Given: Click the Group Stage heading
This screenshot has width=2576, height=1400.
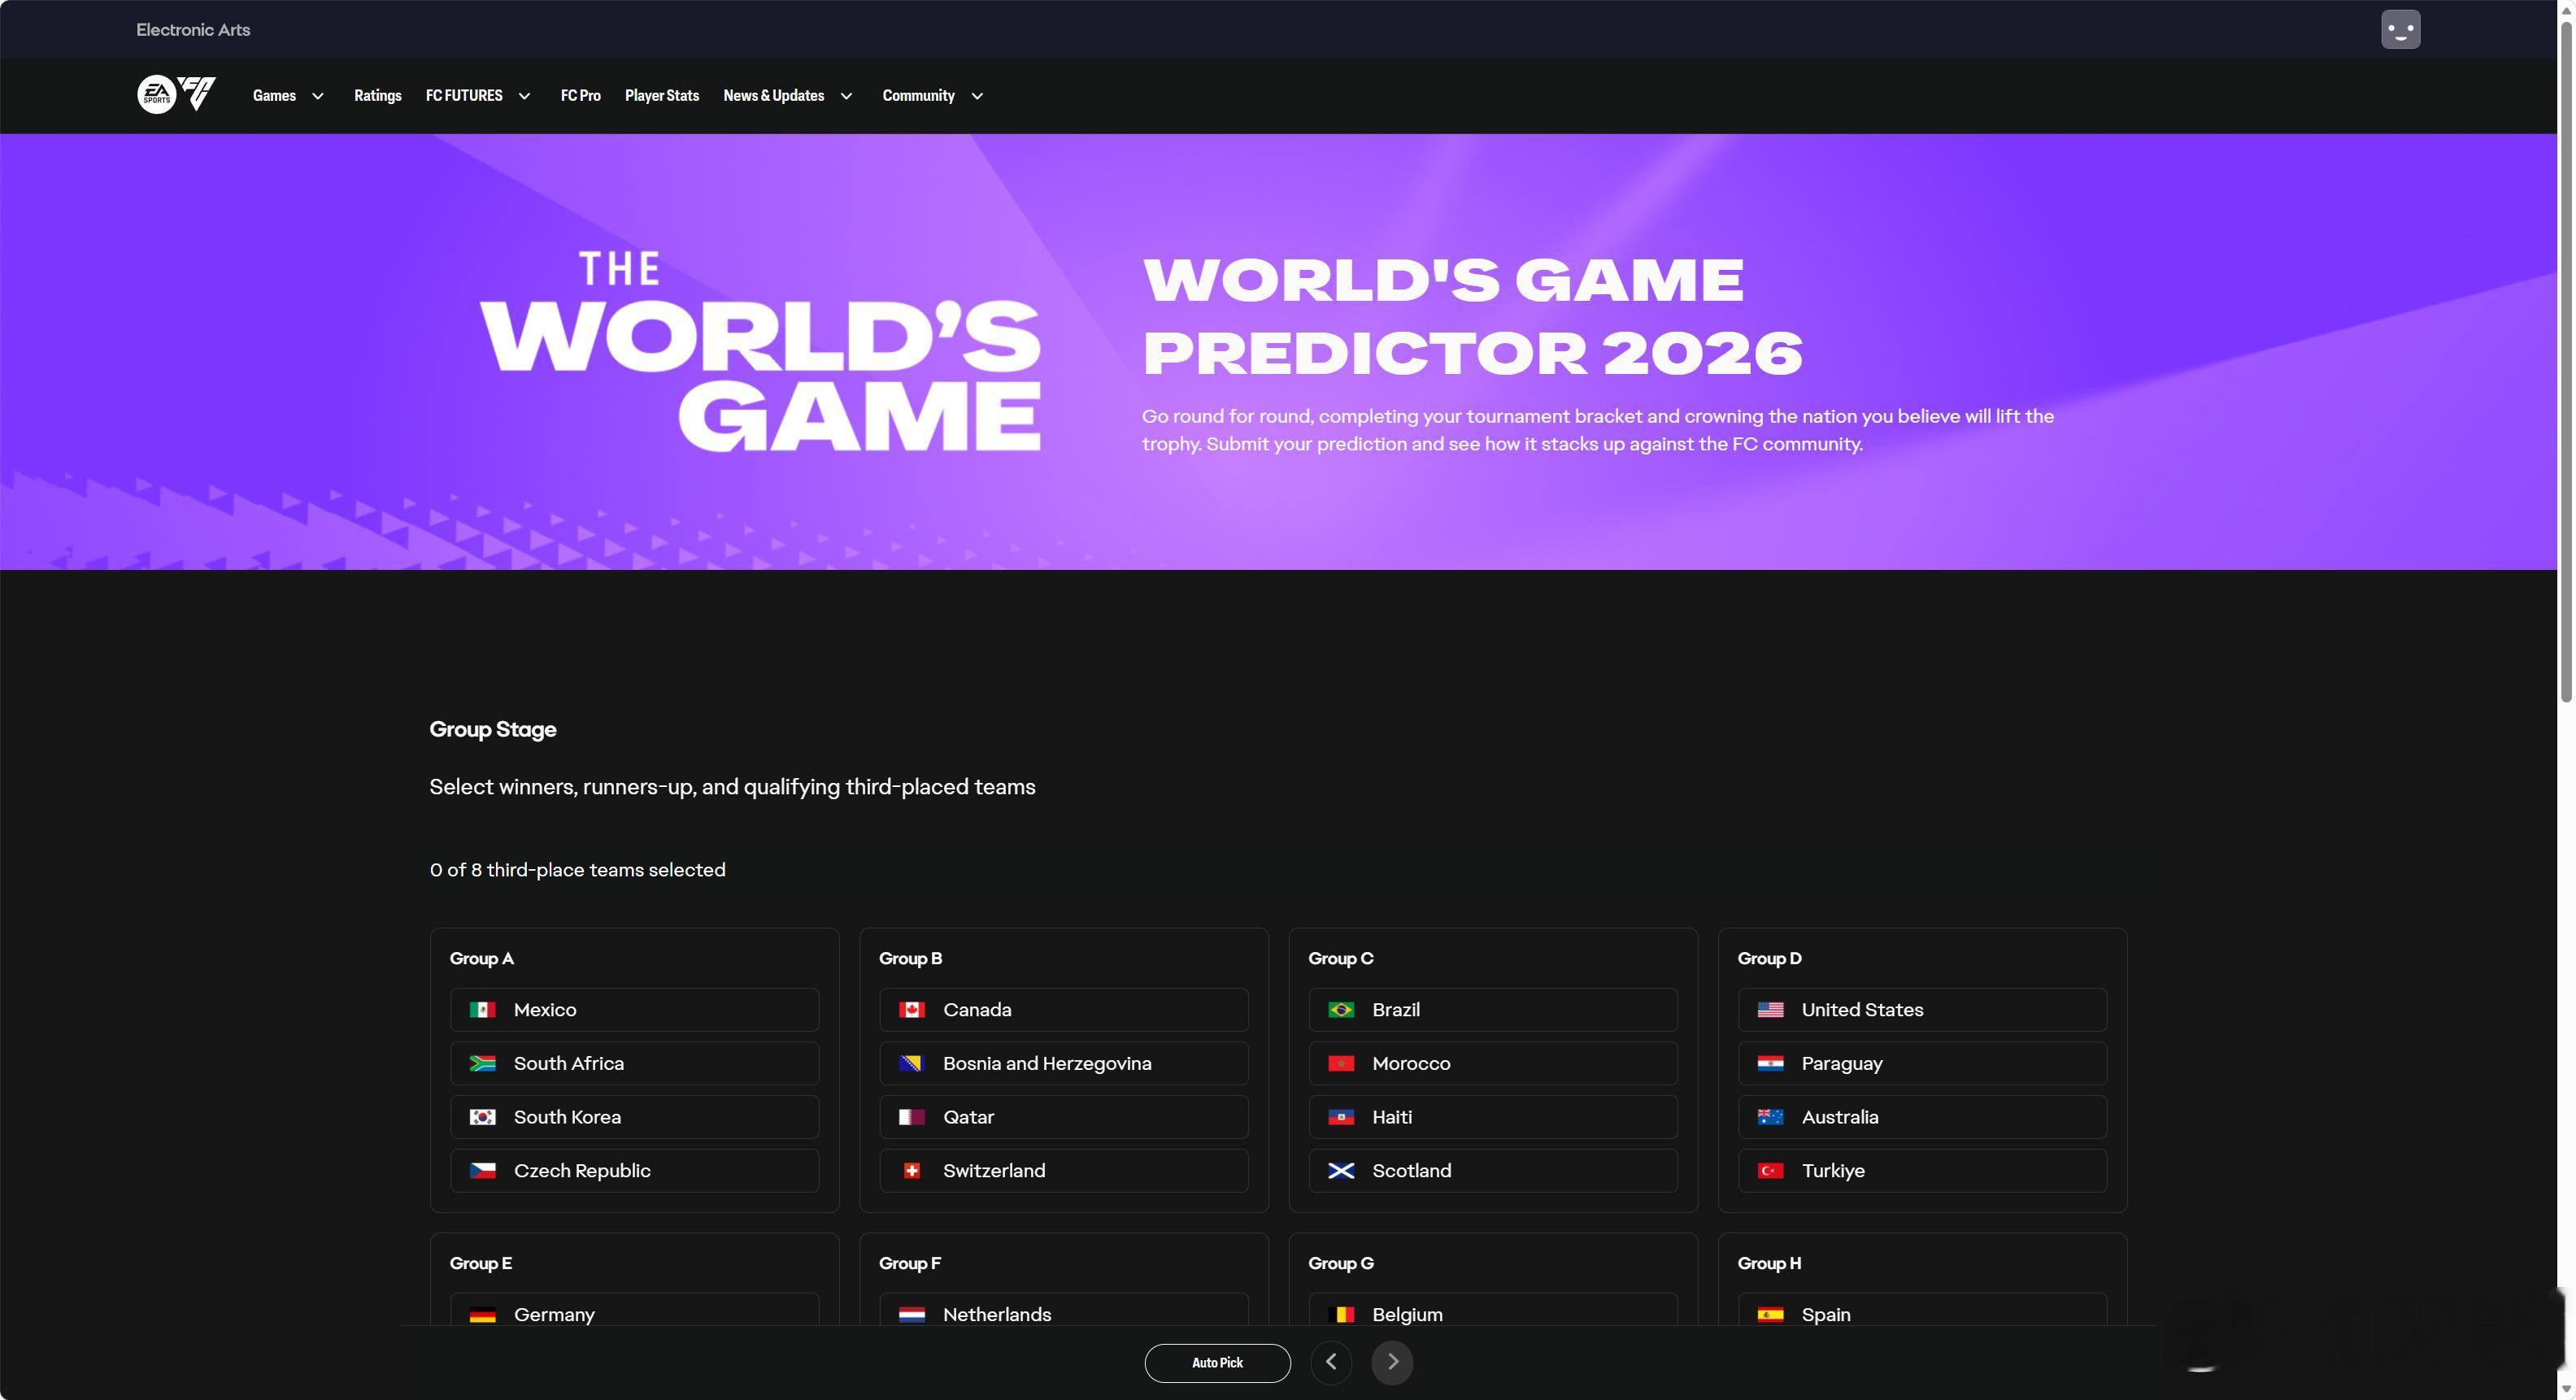Looking at the screenshot, I should [x=493, y=730].
